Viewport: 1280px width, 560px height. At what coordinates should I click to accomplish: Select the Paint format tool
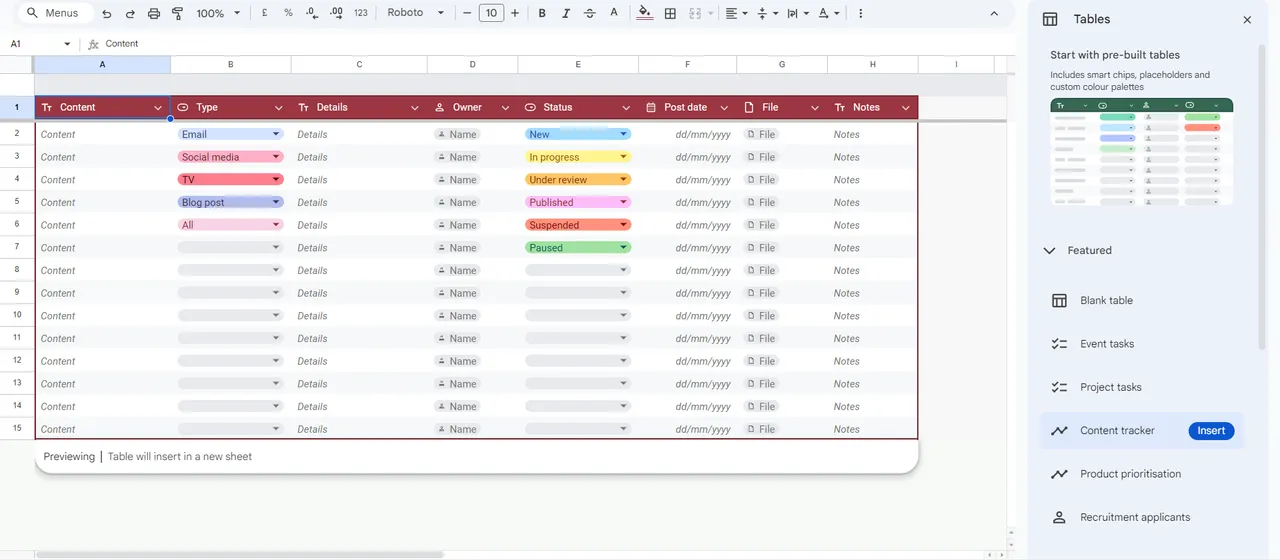[177, 14]
